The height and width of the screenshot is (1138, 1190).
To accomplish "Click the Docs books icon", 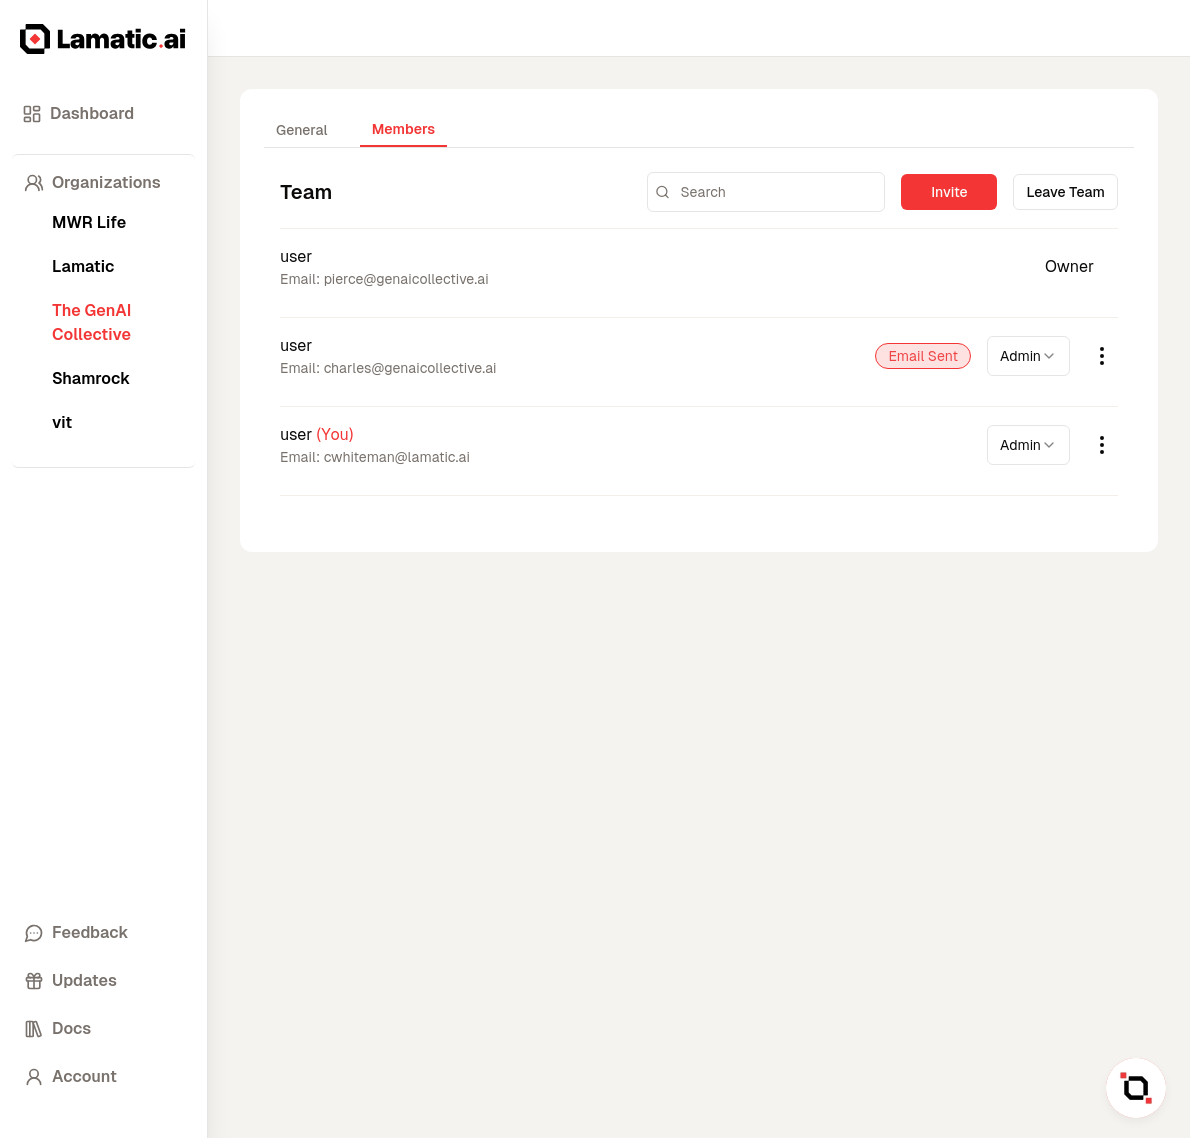I will pyautogui.click(x=34, y=1029).
